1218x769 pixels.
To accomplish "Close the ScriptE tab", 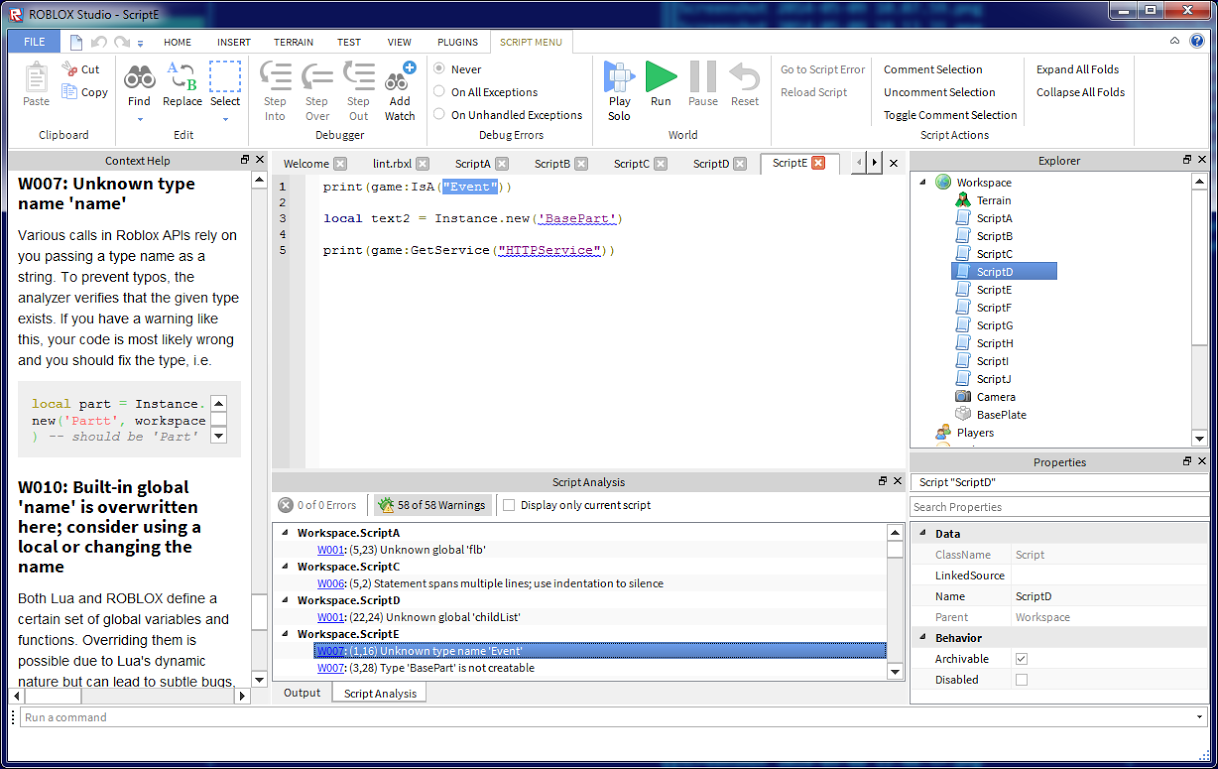I will (818, 163).
